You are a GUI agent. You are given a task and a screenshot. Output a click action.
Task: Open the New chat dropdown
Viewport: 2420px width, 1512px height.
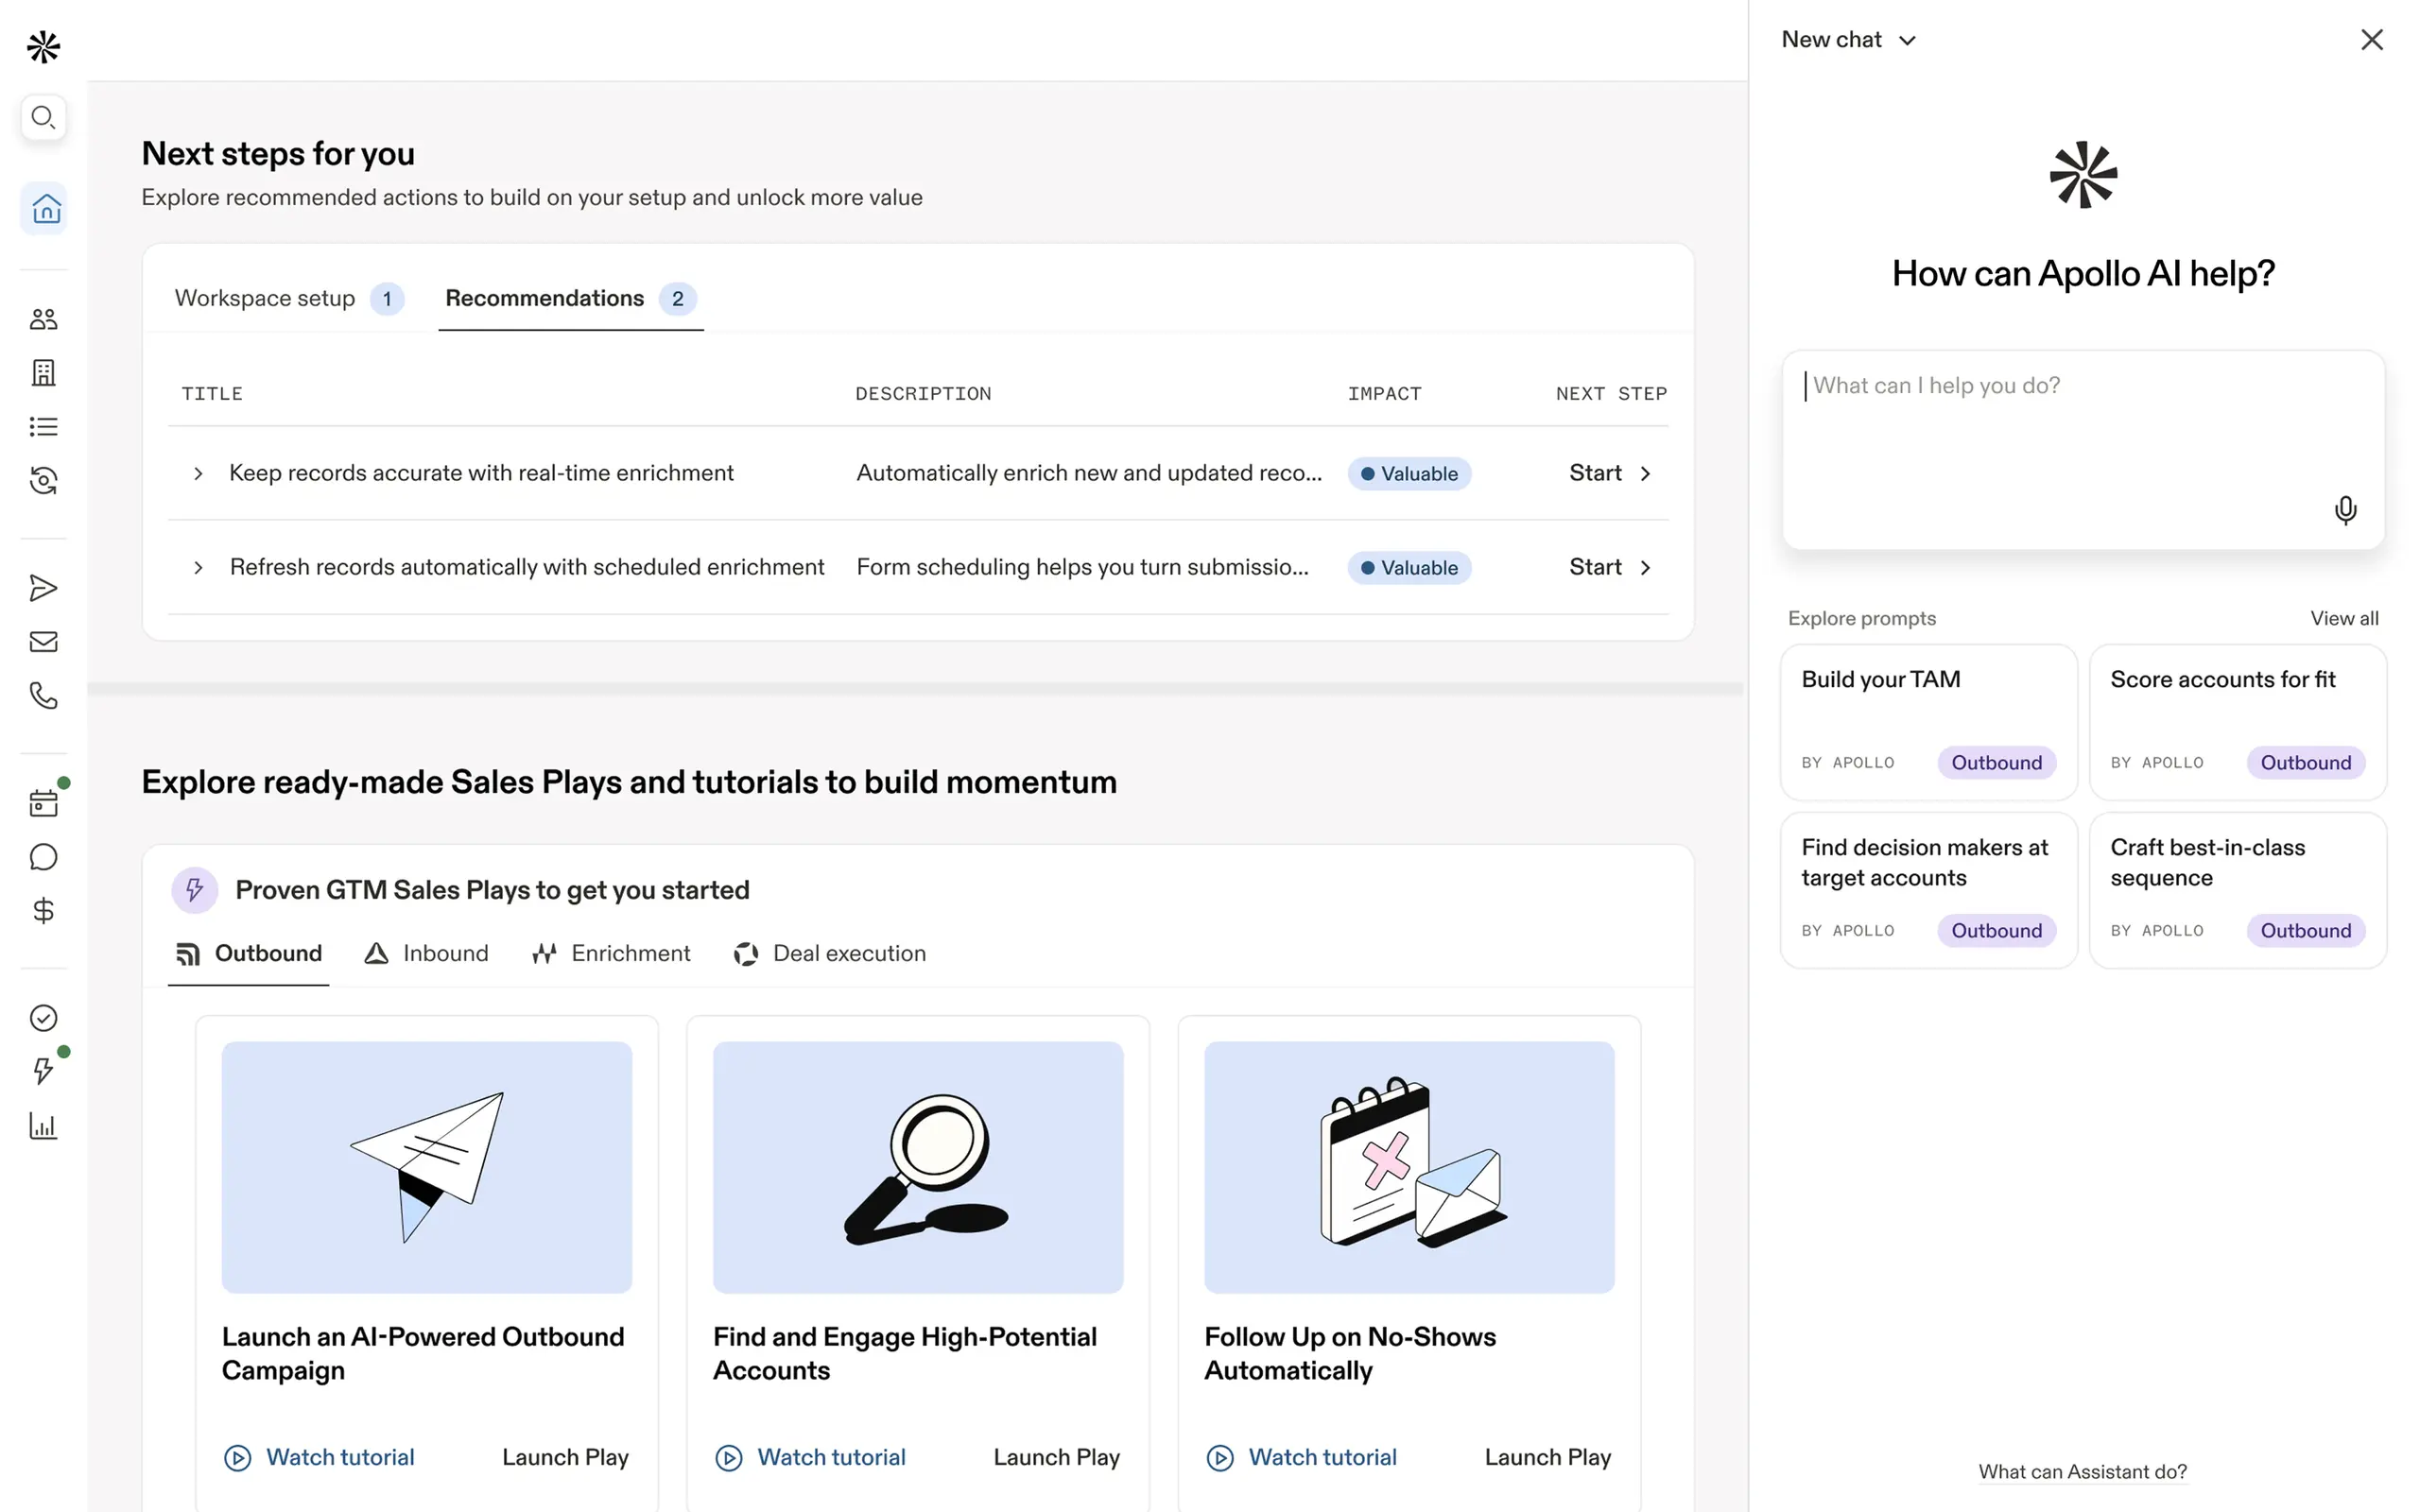(1848, 40)
